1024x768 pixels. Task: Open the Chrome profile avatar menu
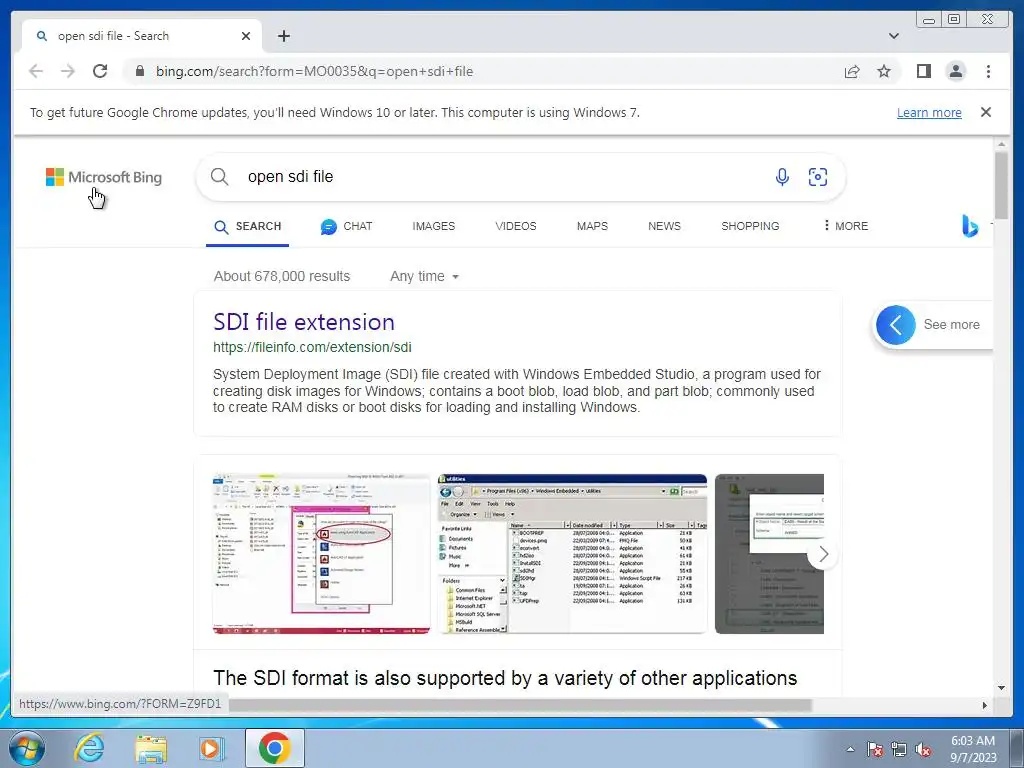[x=955, y=71]
